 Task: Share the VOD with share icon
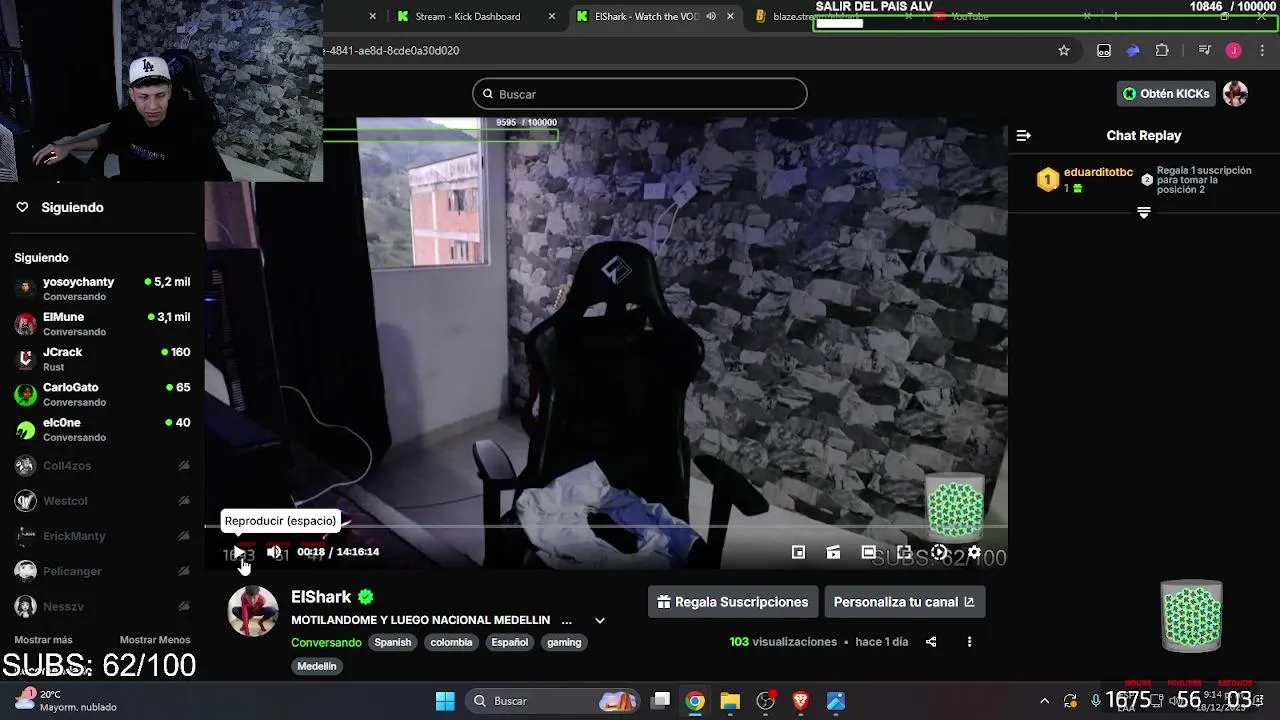[x=931, y=642]
